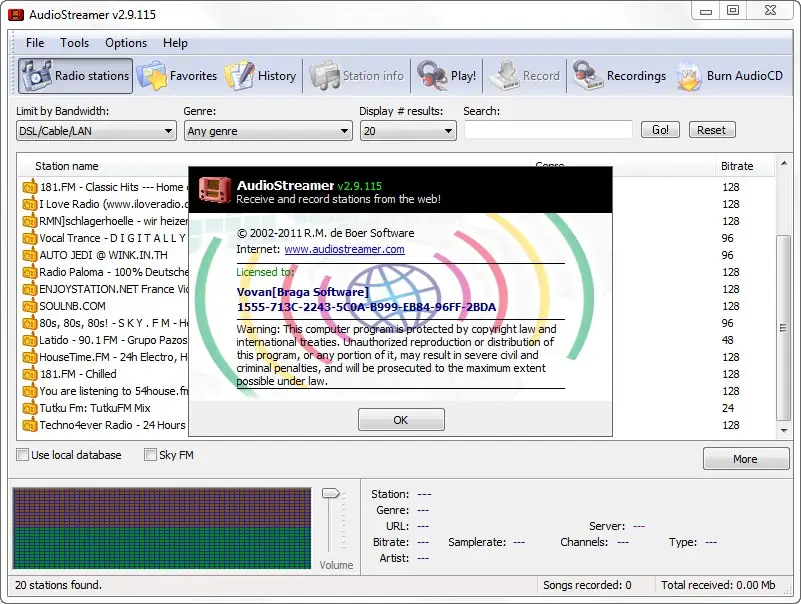Click the station list scroll down arrow
This screenshot has height=604, width=801.
[784, 431]
